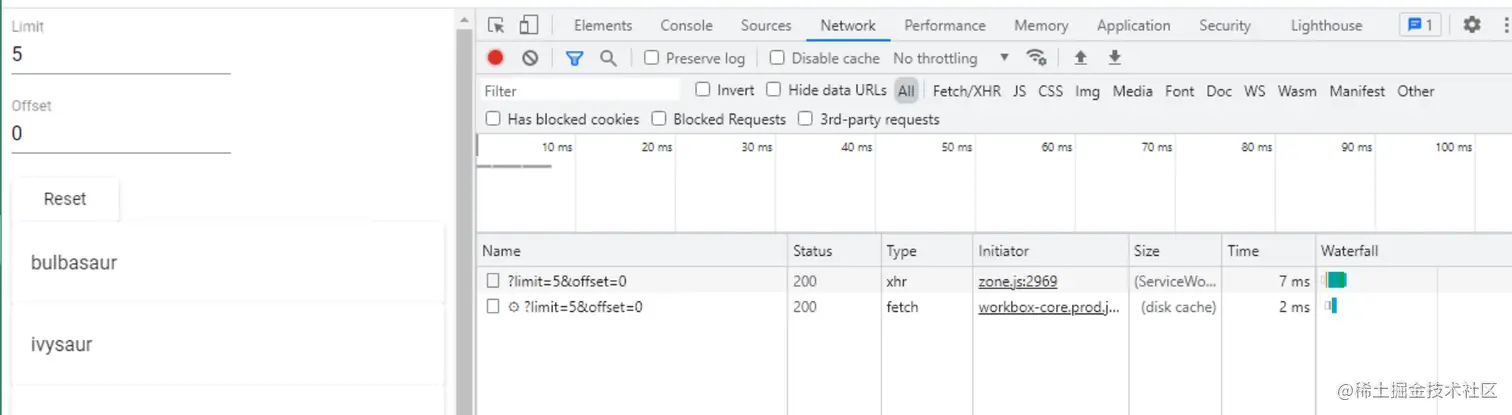Switch to the Console tab
The width and height of the screenshot is (1512, 415).
tap(686, 26)
